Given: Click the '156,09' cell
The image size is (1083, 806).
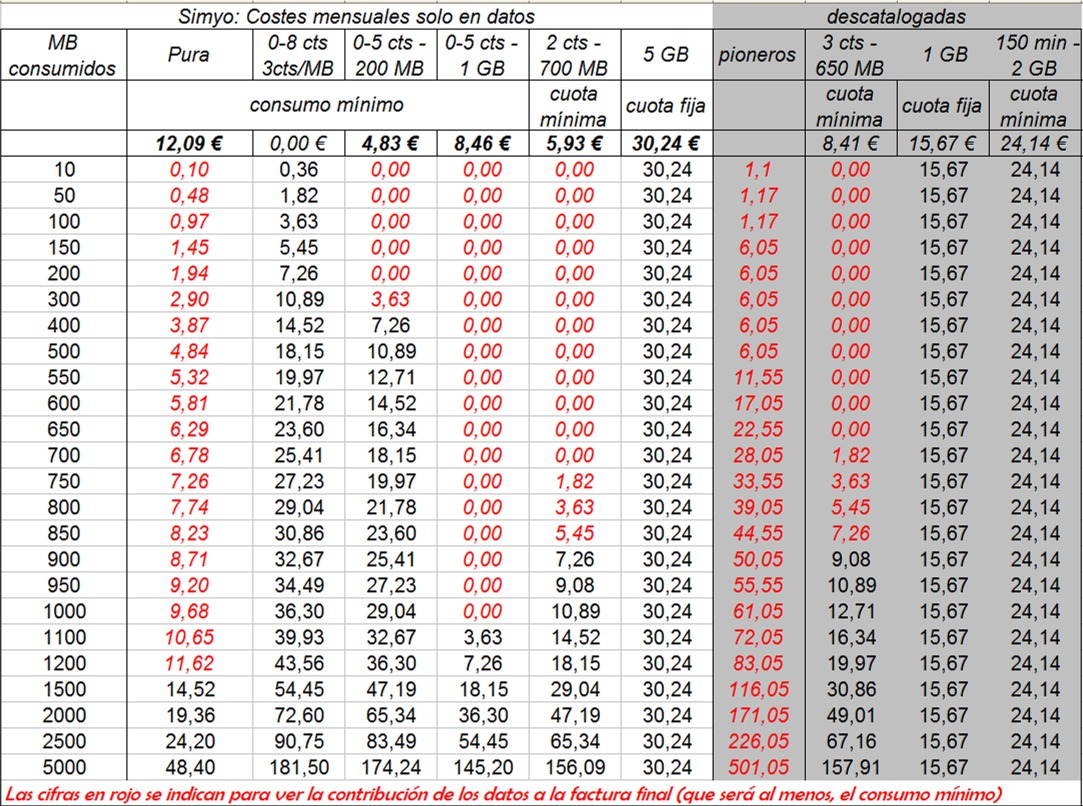Looking at the screenshot, I should [x=575, y=767].
